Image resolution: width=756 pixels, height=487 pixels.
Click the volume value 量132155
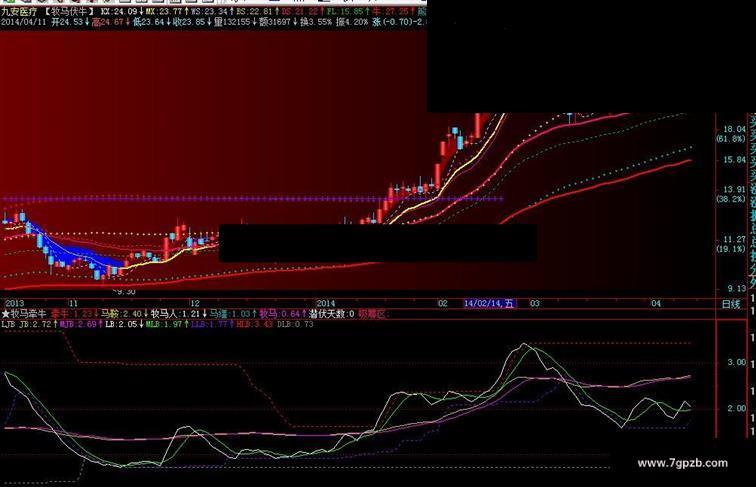point(232,22)
